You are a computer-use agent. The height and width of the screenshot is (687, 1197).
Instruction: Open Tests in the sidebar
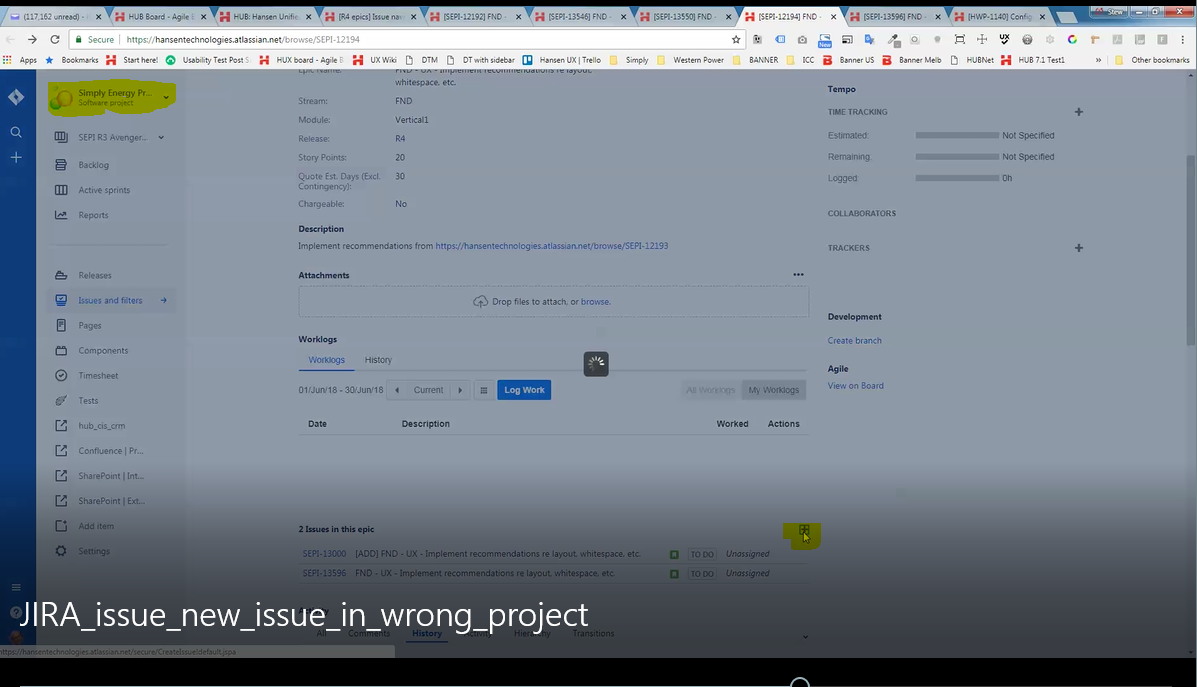(x=88, y=401)
